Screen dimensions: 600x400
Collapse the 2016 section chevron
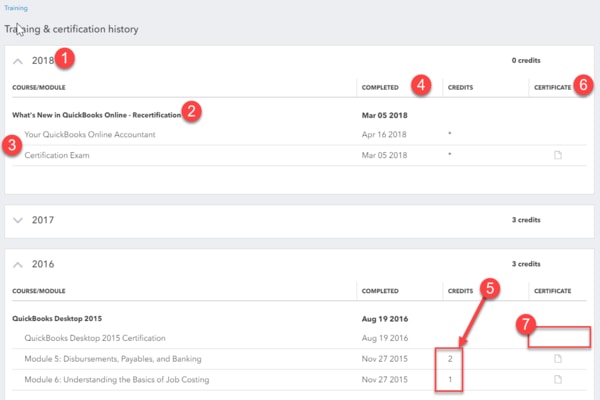(18, 264)
